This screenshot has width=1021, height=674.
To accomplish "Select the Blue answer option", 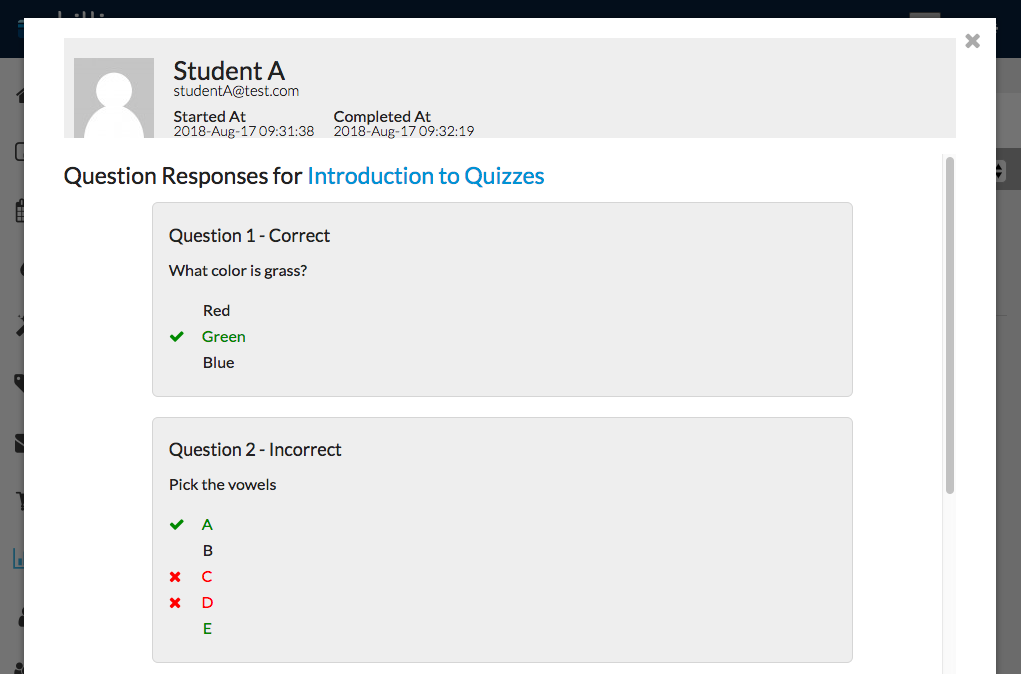I will tap(218, 363).
